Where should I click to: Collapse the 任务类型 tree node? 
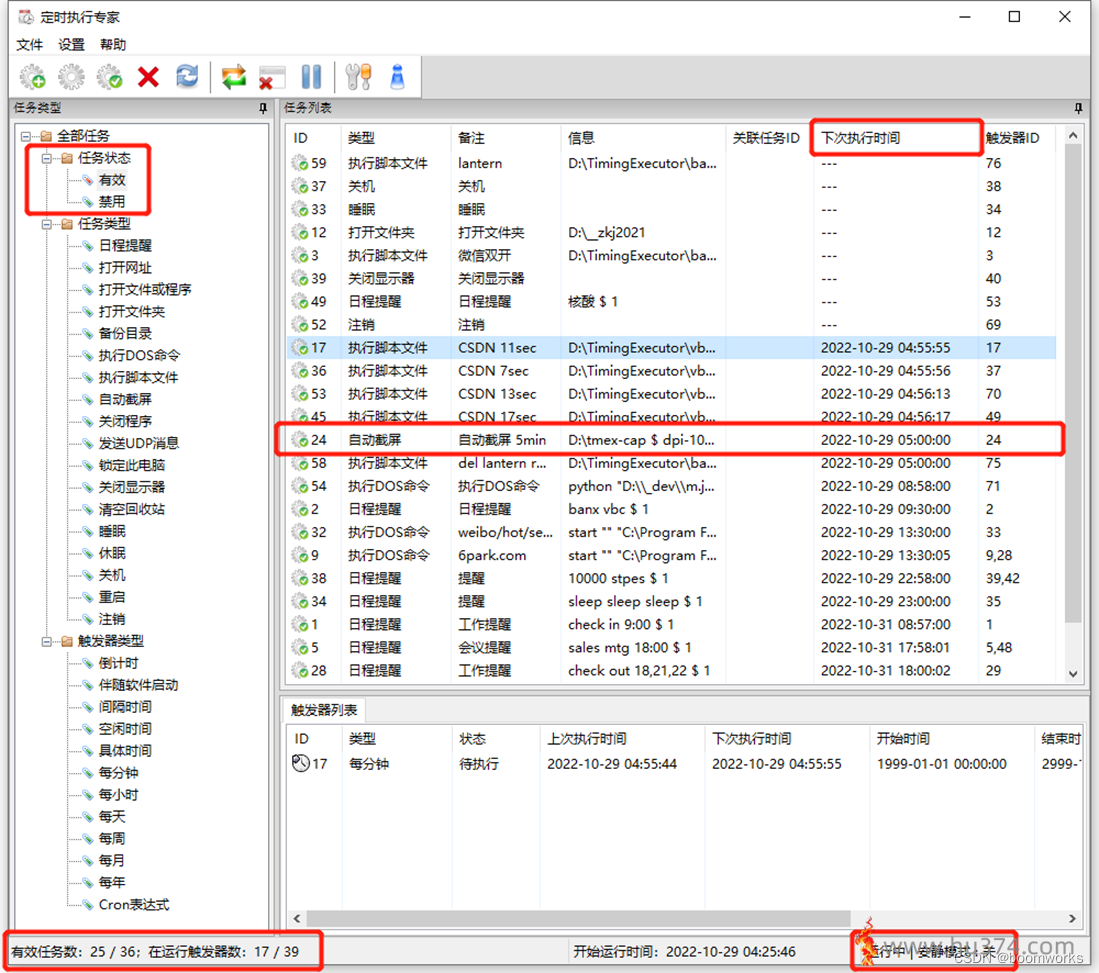click(x=46, y=224)
